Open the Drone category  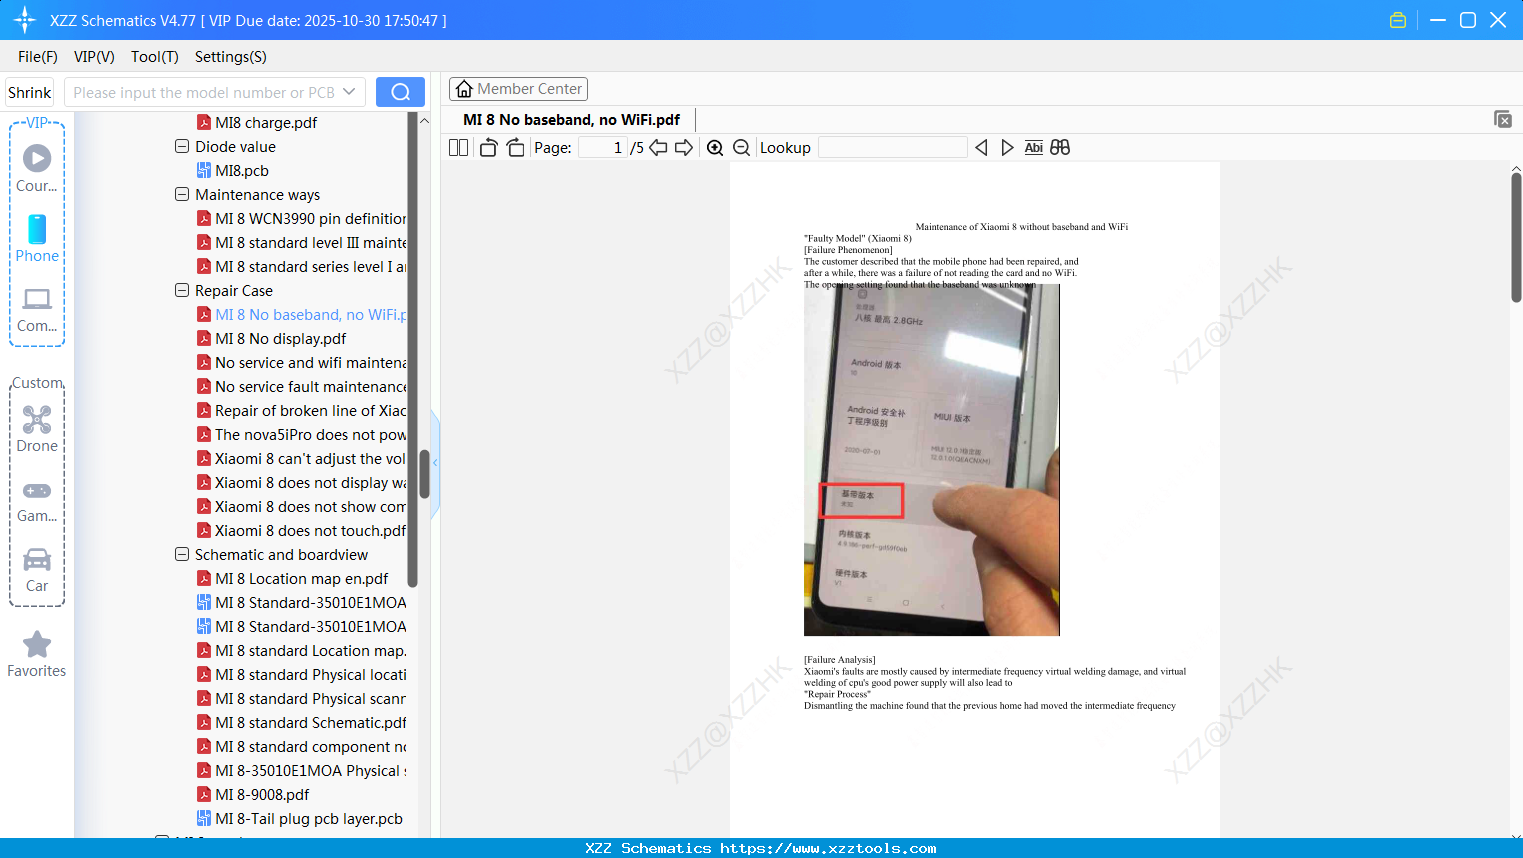tap(37, 429)
